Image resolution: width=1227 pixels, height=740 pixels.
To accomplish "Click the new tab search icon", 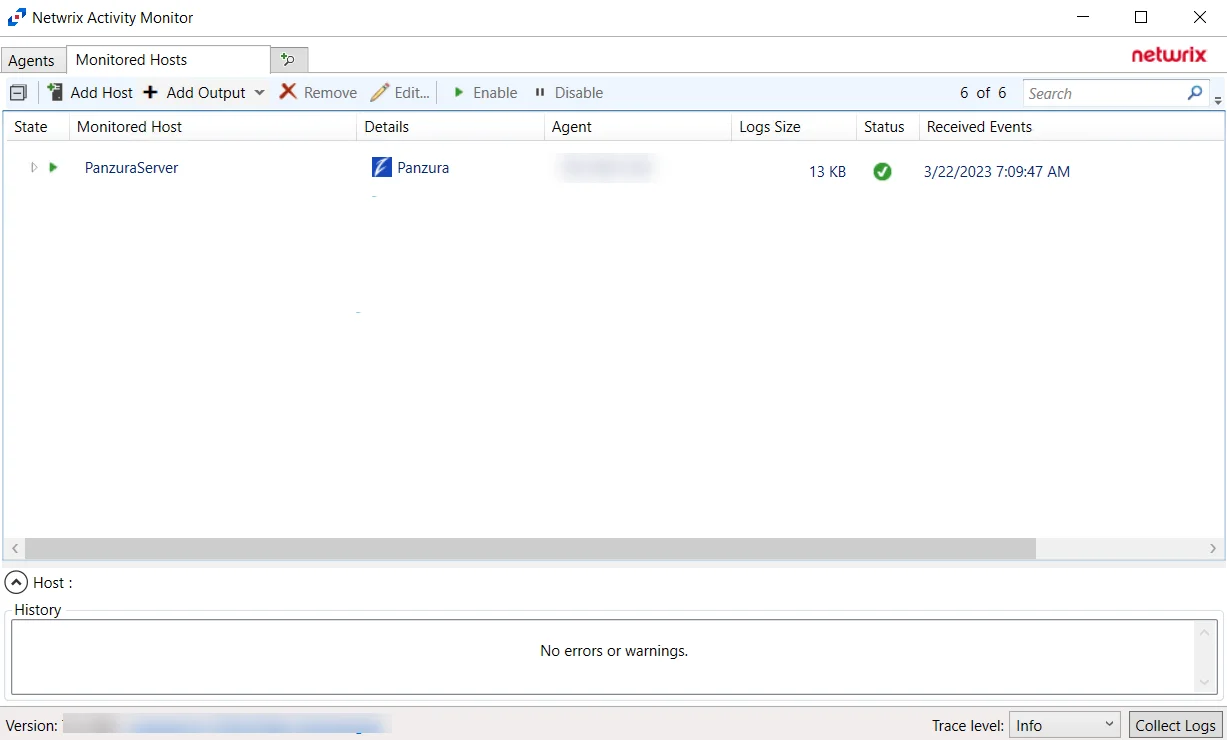I will (x=289, y=60).
